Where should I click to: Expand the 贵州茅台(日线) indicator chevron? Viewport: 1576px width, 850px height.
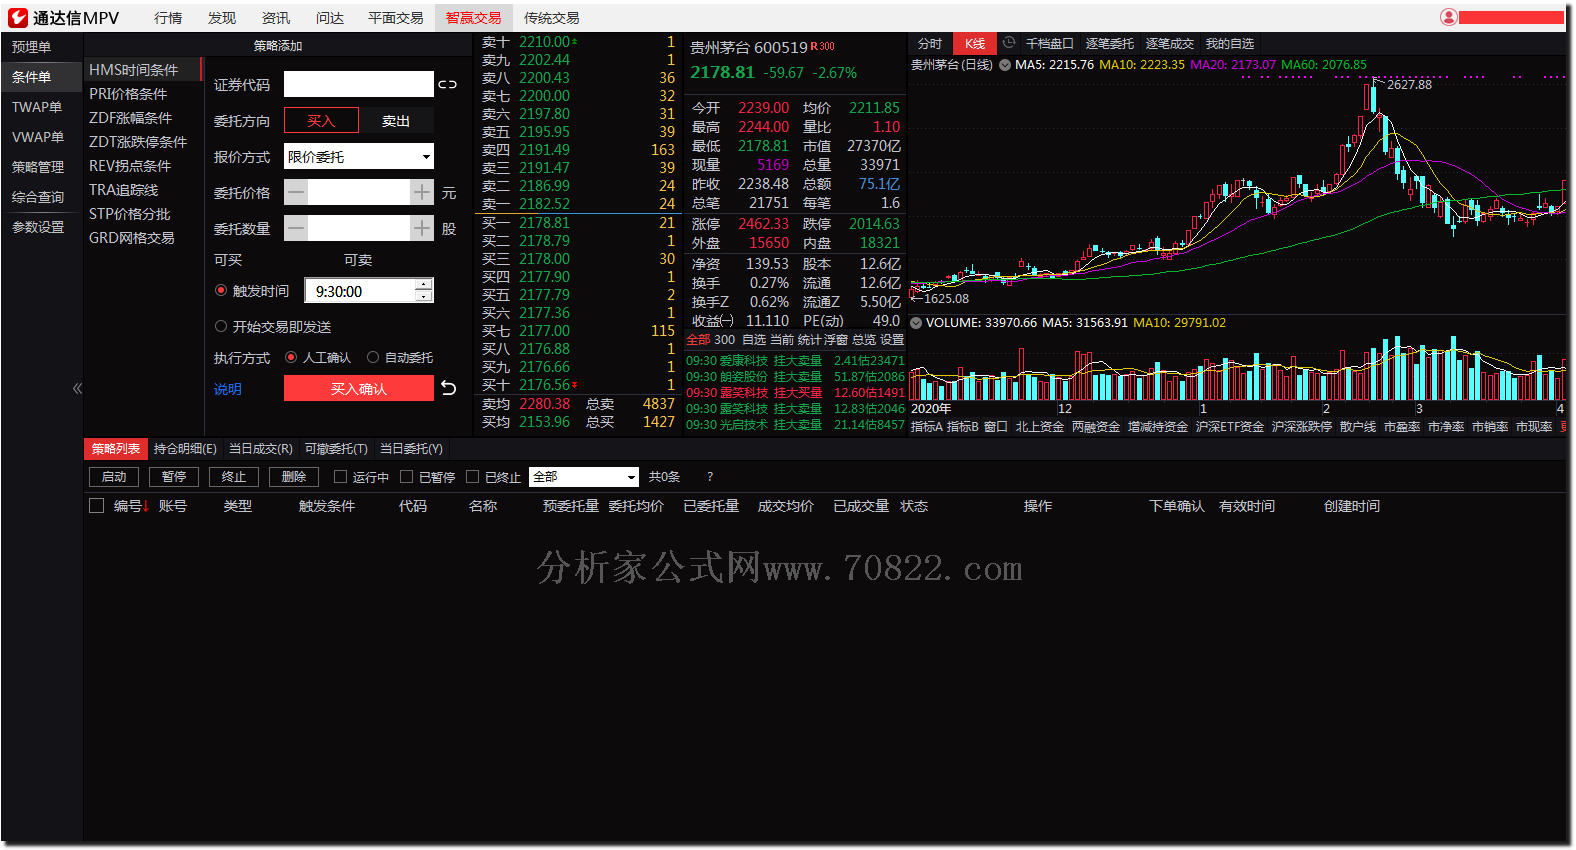1005,65
